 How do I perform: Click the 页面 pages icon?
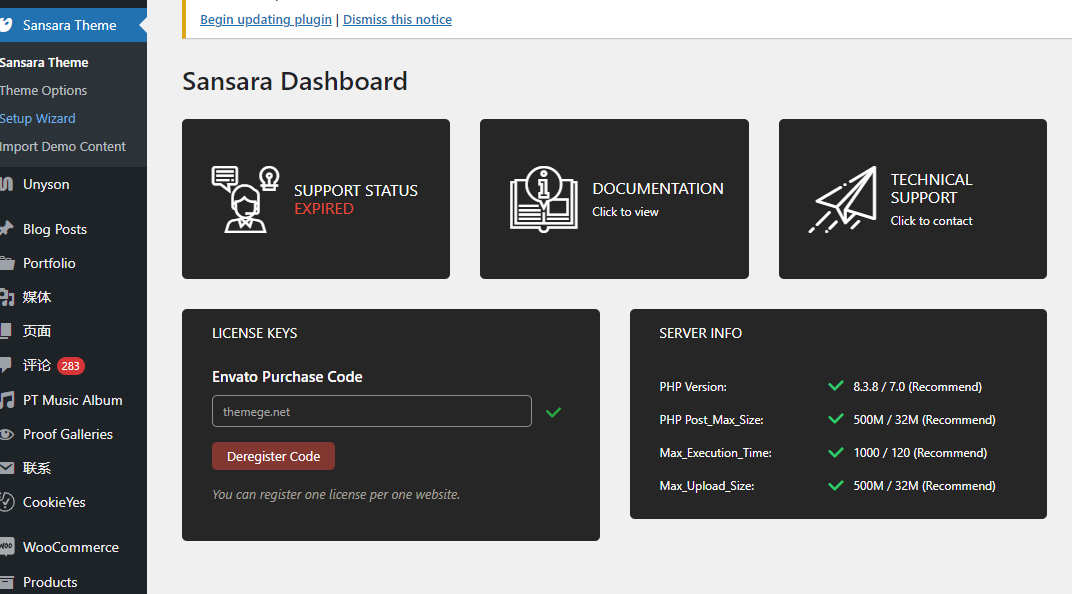click(5, 331)
